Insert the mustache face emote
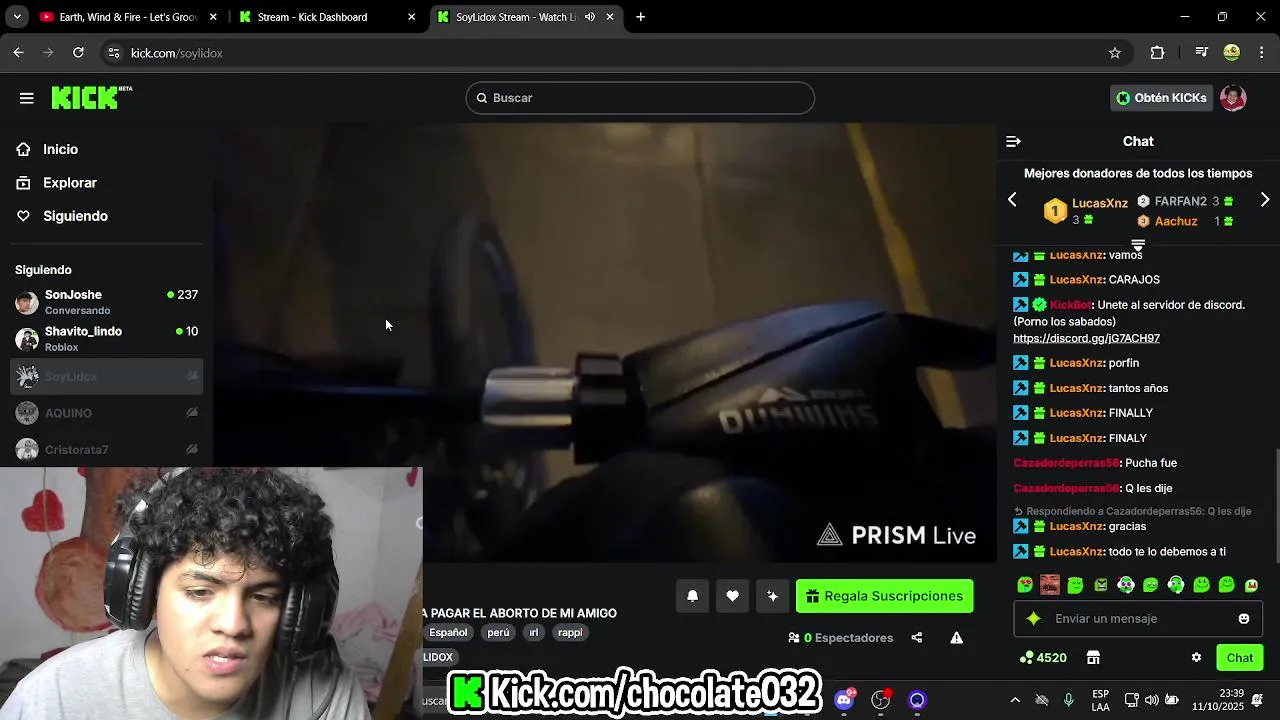 1050,585
